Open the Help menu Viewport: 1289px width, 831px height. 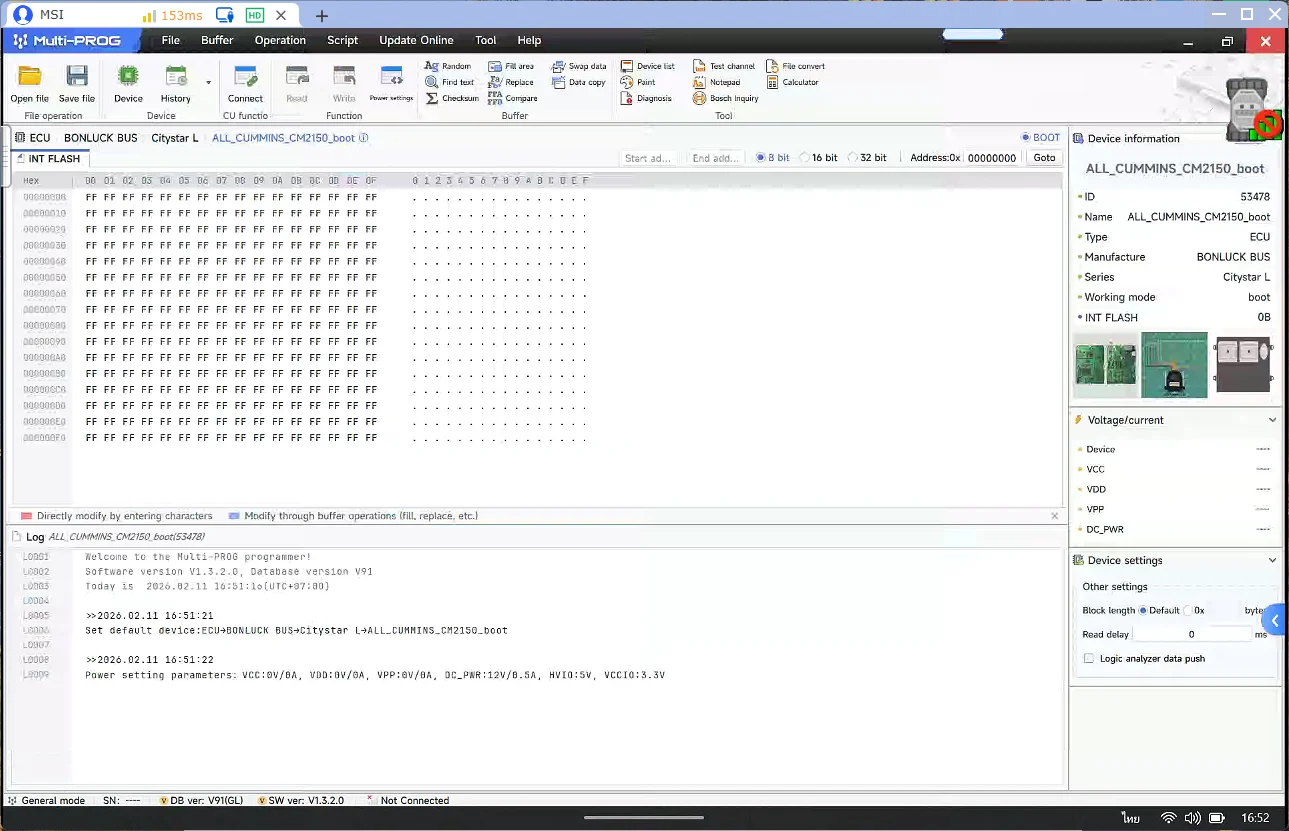[x=529, y=40]
